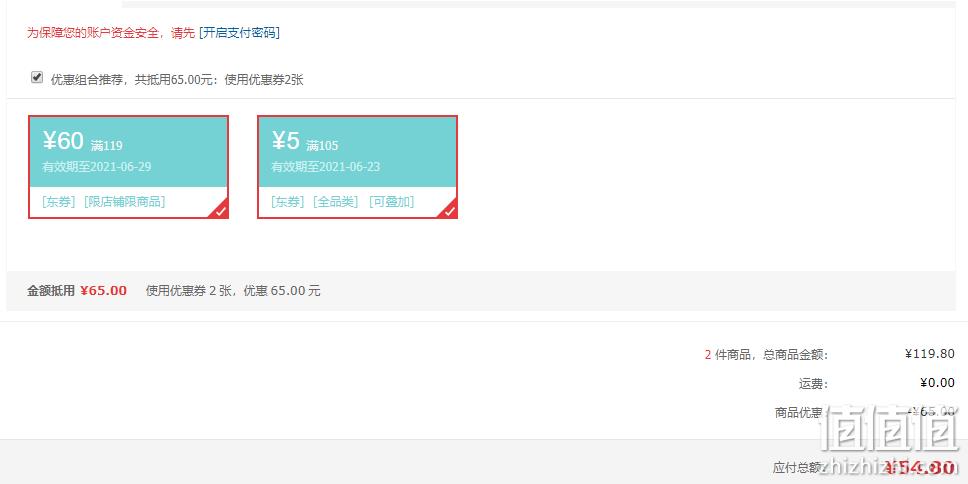Select the ¥60 满119 coupon card

pyautogui.click(x=128, y=167)
